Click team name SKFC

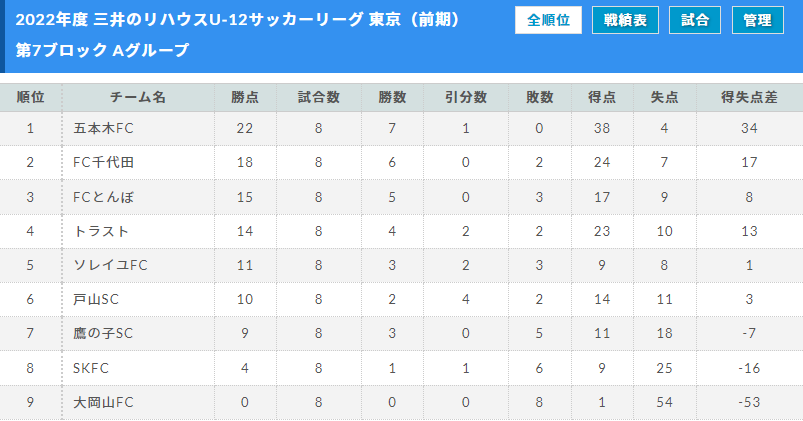tap(91, 368)
